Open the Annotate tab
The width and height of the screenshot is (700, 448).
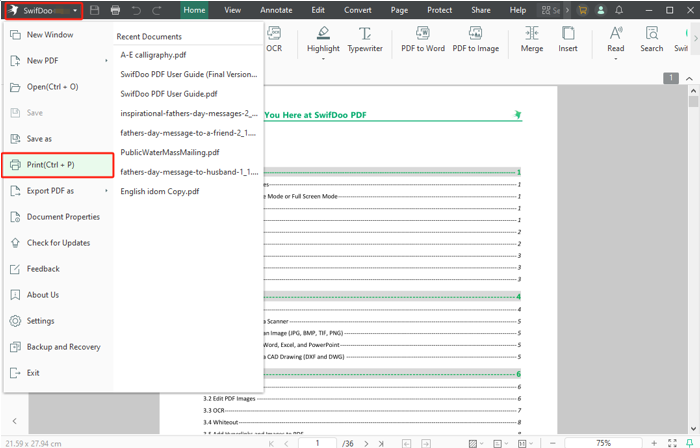tap(276, 10)
